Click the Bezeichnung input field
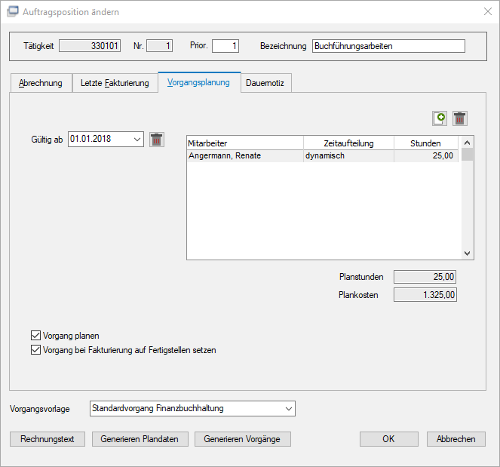The height and width of the screenshot is (467, 500). pos(388,46)
